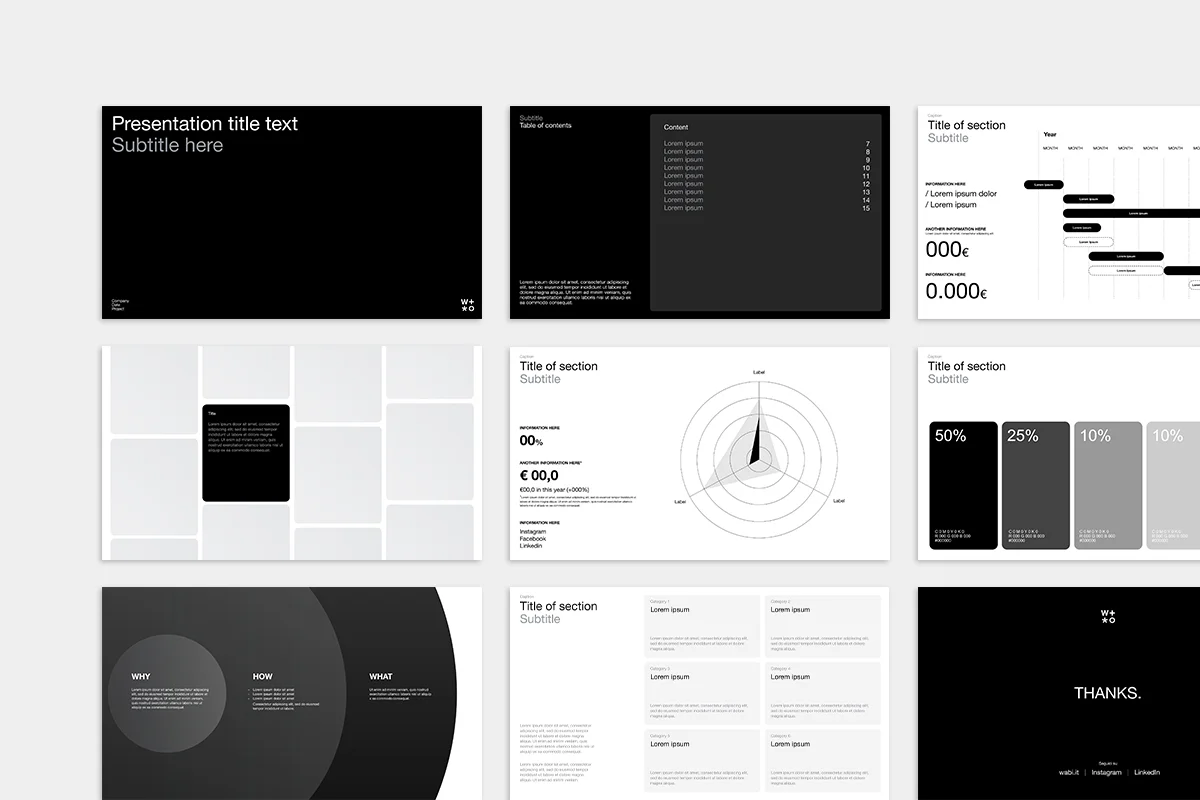Click the logo above THANKS text
Viewport: 1200px width, 800px height.
click(x=1108, y=616)
